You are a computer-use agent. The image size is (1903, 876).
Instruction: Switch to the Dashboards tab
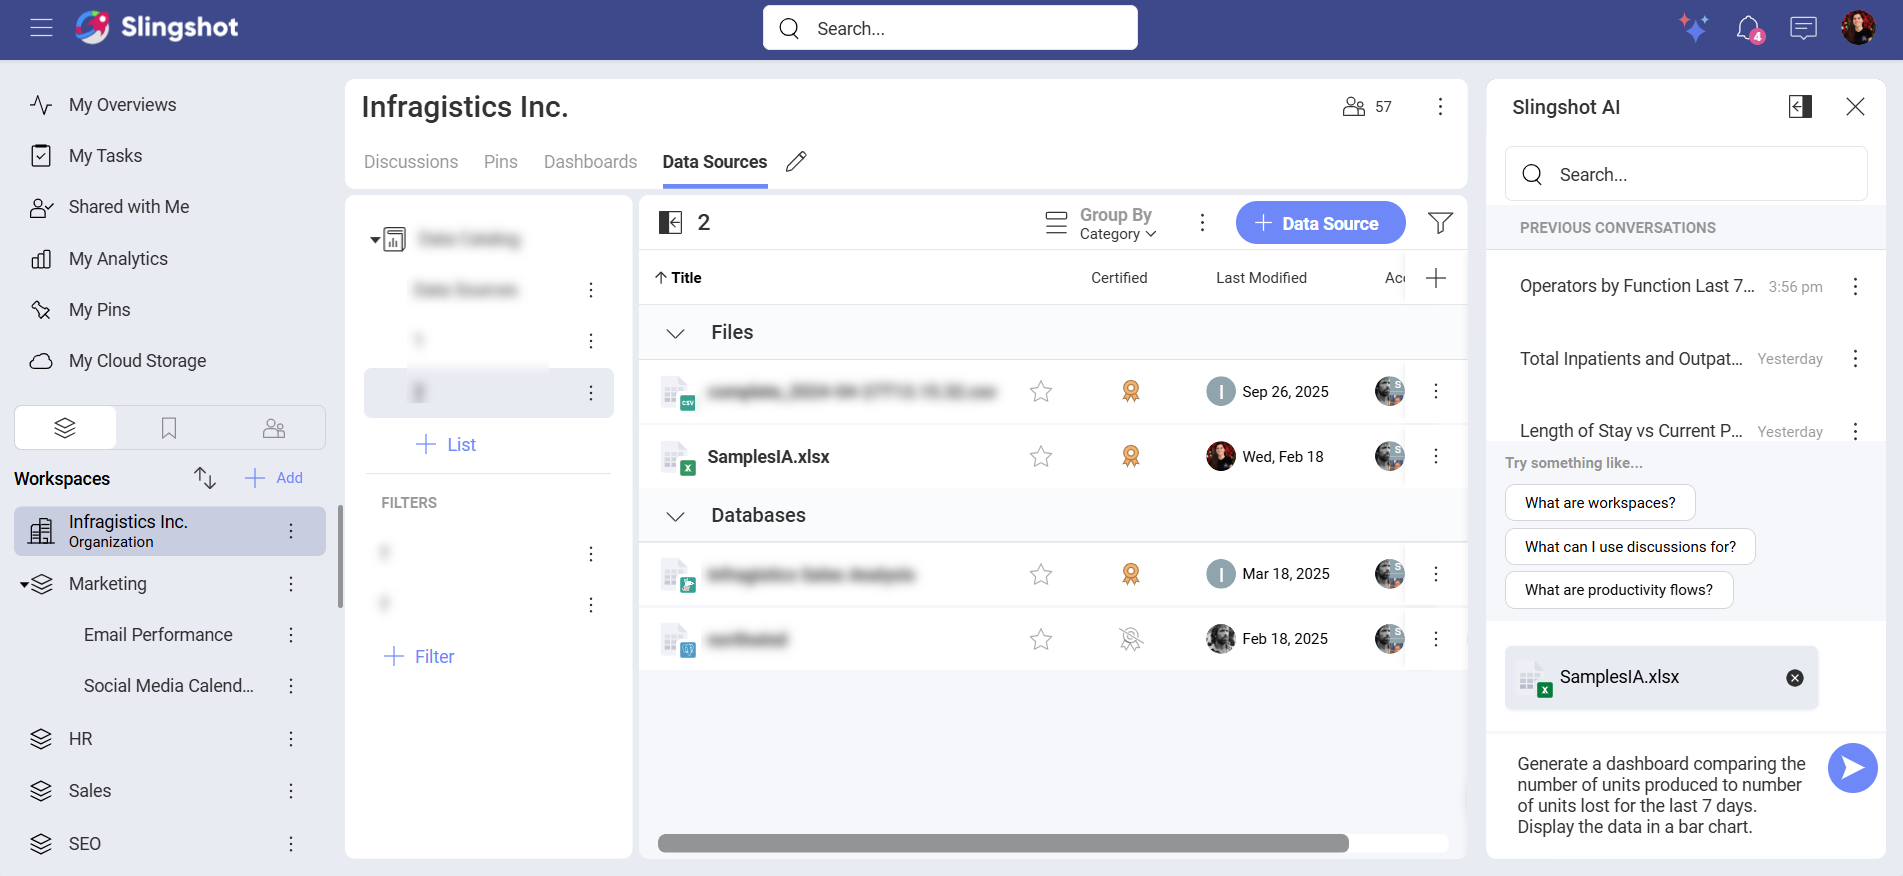590,162
